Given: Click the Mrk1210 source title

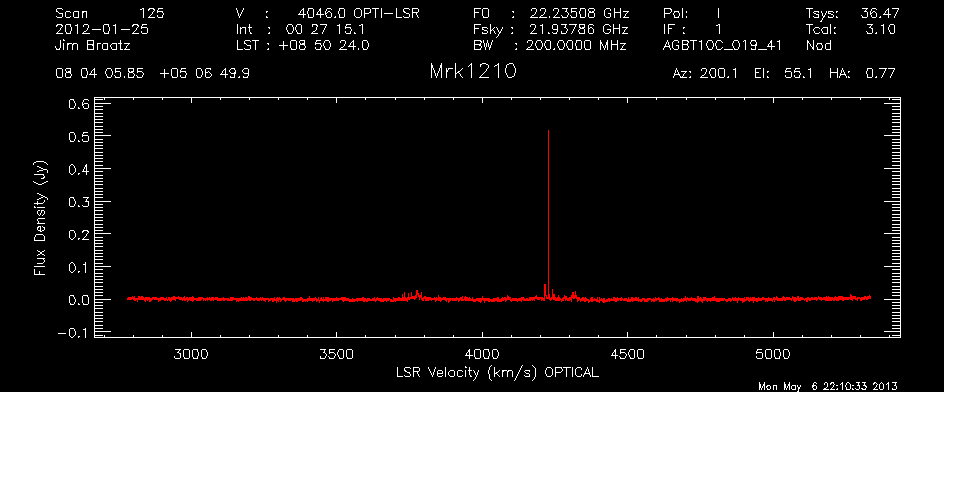Looking at the screenshot, I should [x=472, y=73].
